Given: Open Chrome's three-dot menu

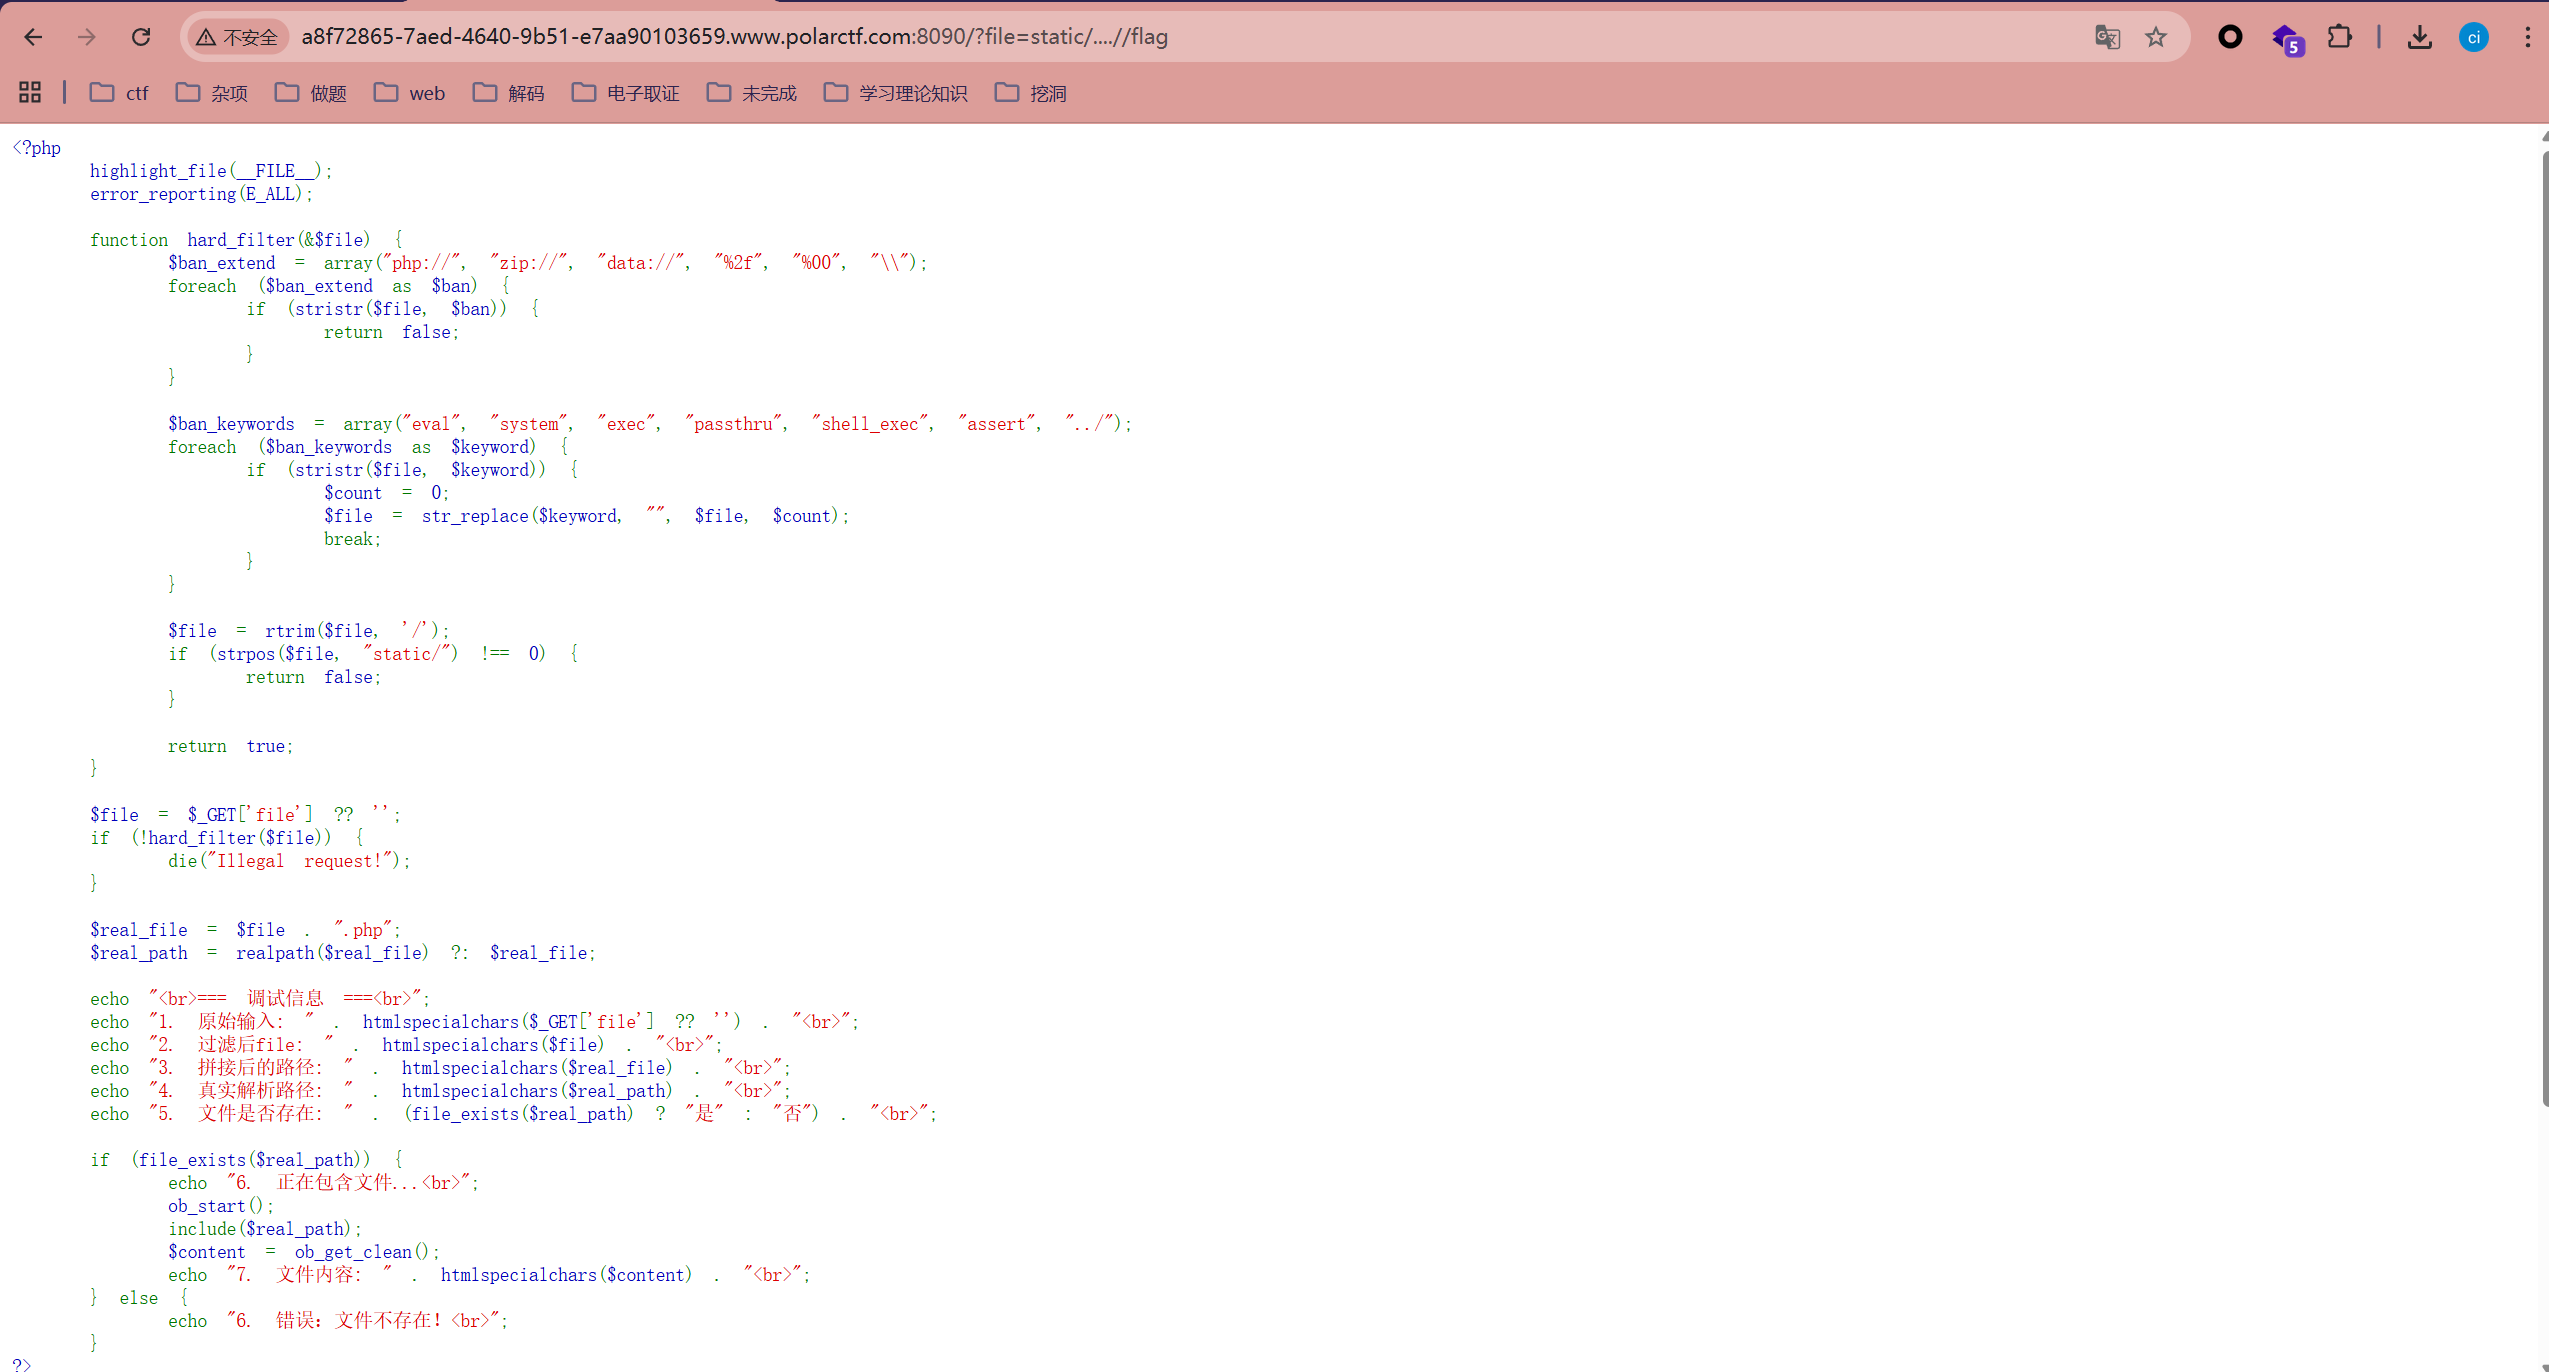Looking at the screenshot, I should tap(2527, 37).
